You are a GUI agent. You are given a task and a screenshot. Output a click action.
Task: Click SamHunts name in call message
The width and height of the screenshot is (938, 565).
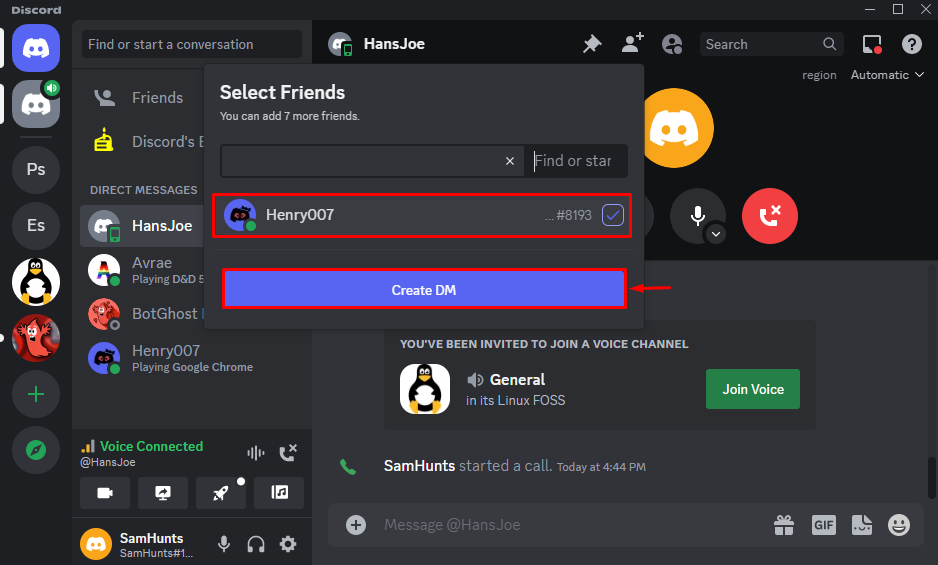click(419, 466)
